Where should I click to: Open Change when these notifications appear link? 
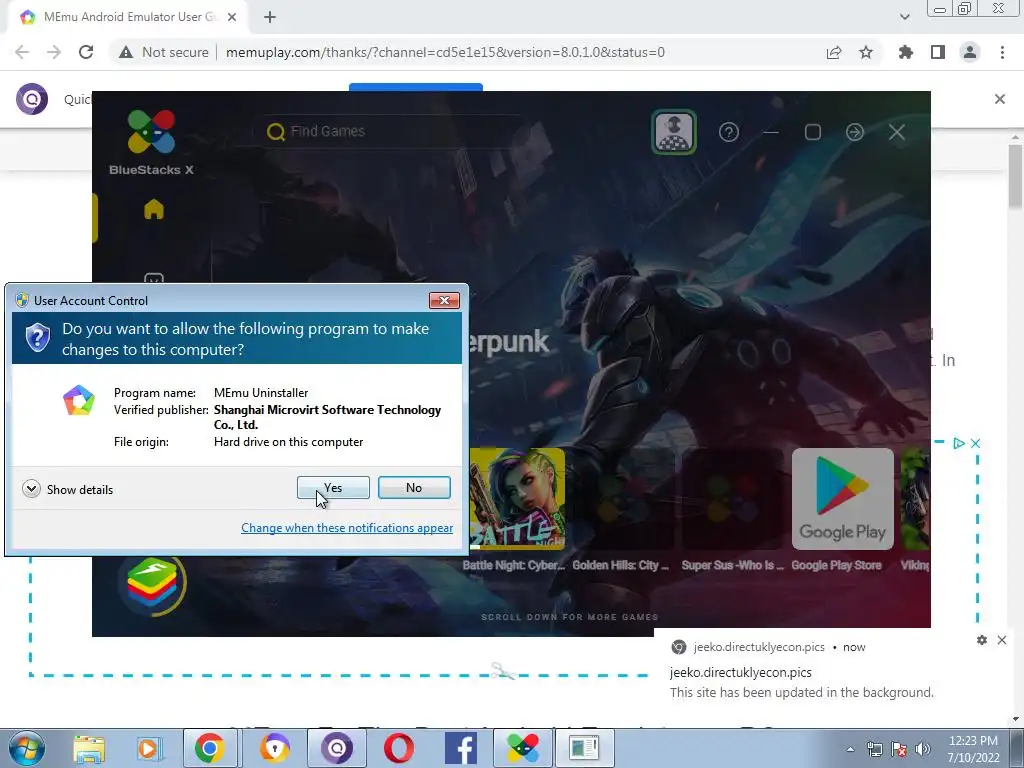tap(347, 528)
